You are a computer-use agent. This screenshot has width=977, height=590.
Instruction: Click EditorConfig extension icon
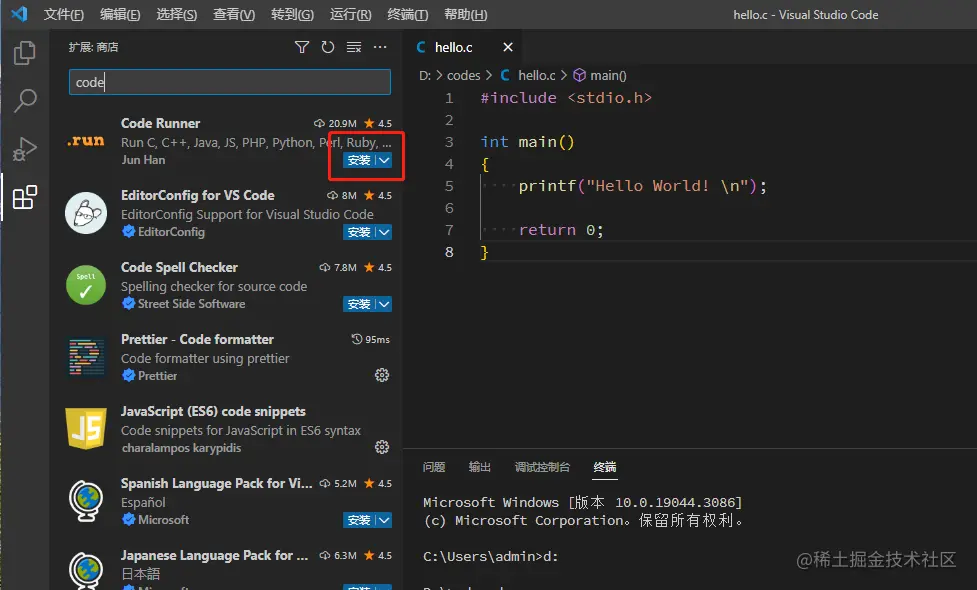tap(86, 213)
